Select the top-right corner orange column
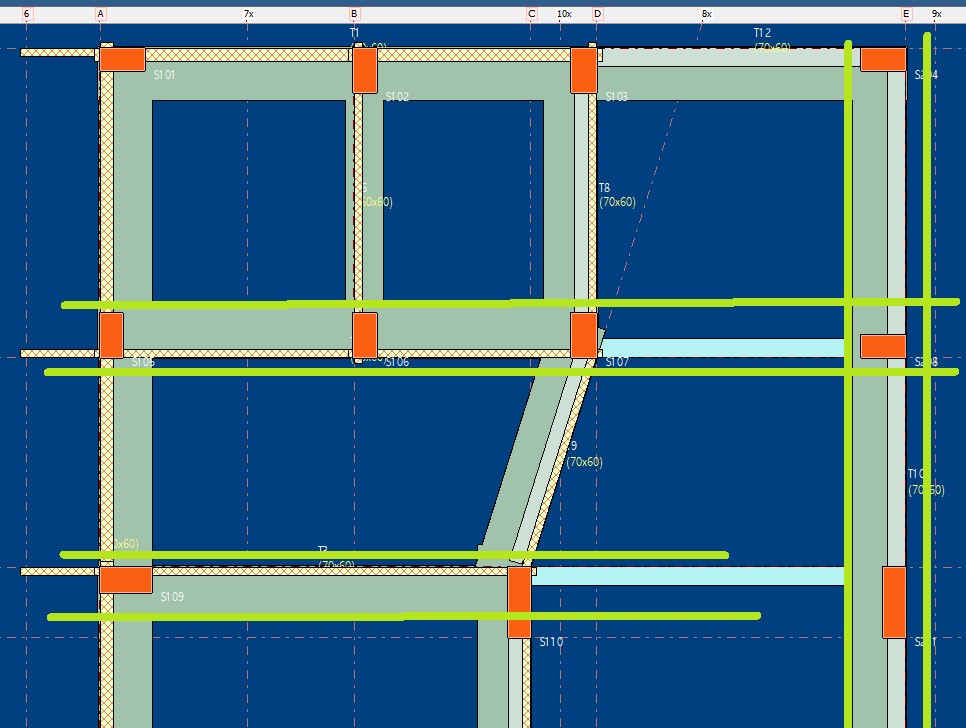The height and width of the screenshot is (728, 966). point(883,59)
